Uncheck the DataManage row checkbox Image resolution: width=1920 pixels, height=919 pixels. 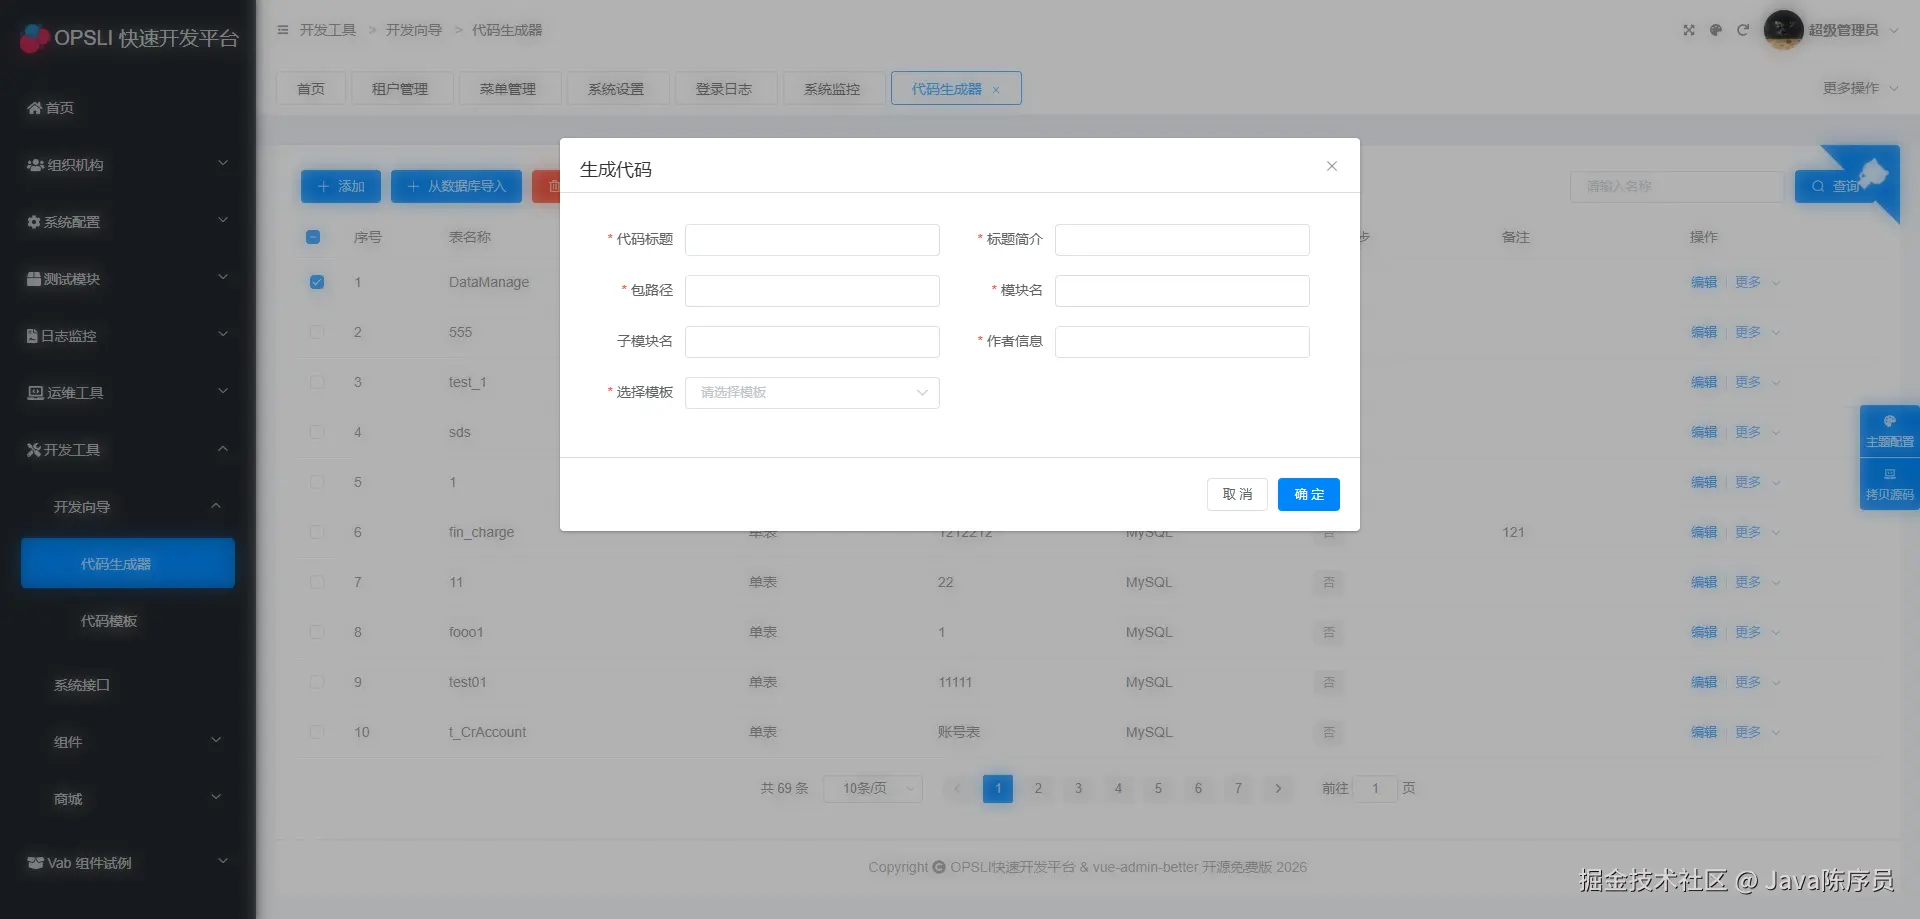[317, 282]
